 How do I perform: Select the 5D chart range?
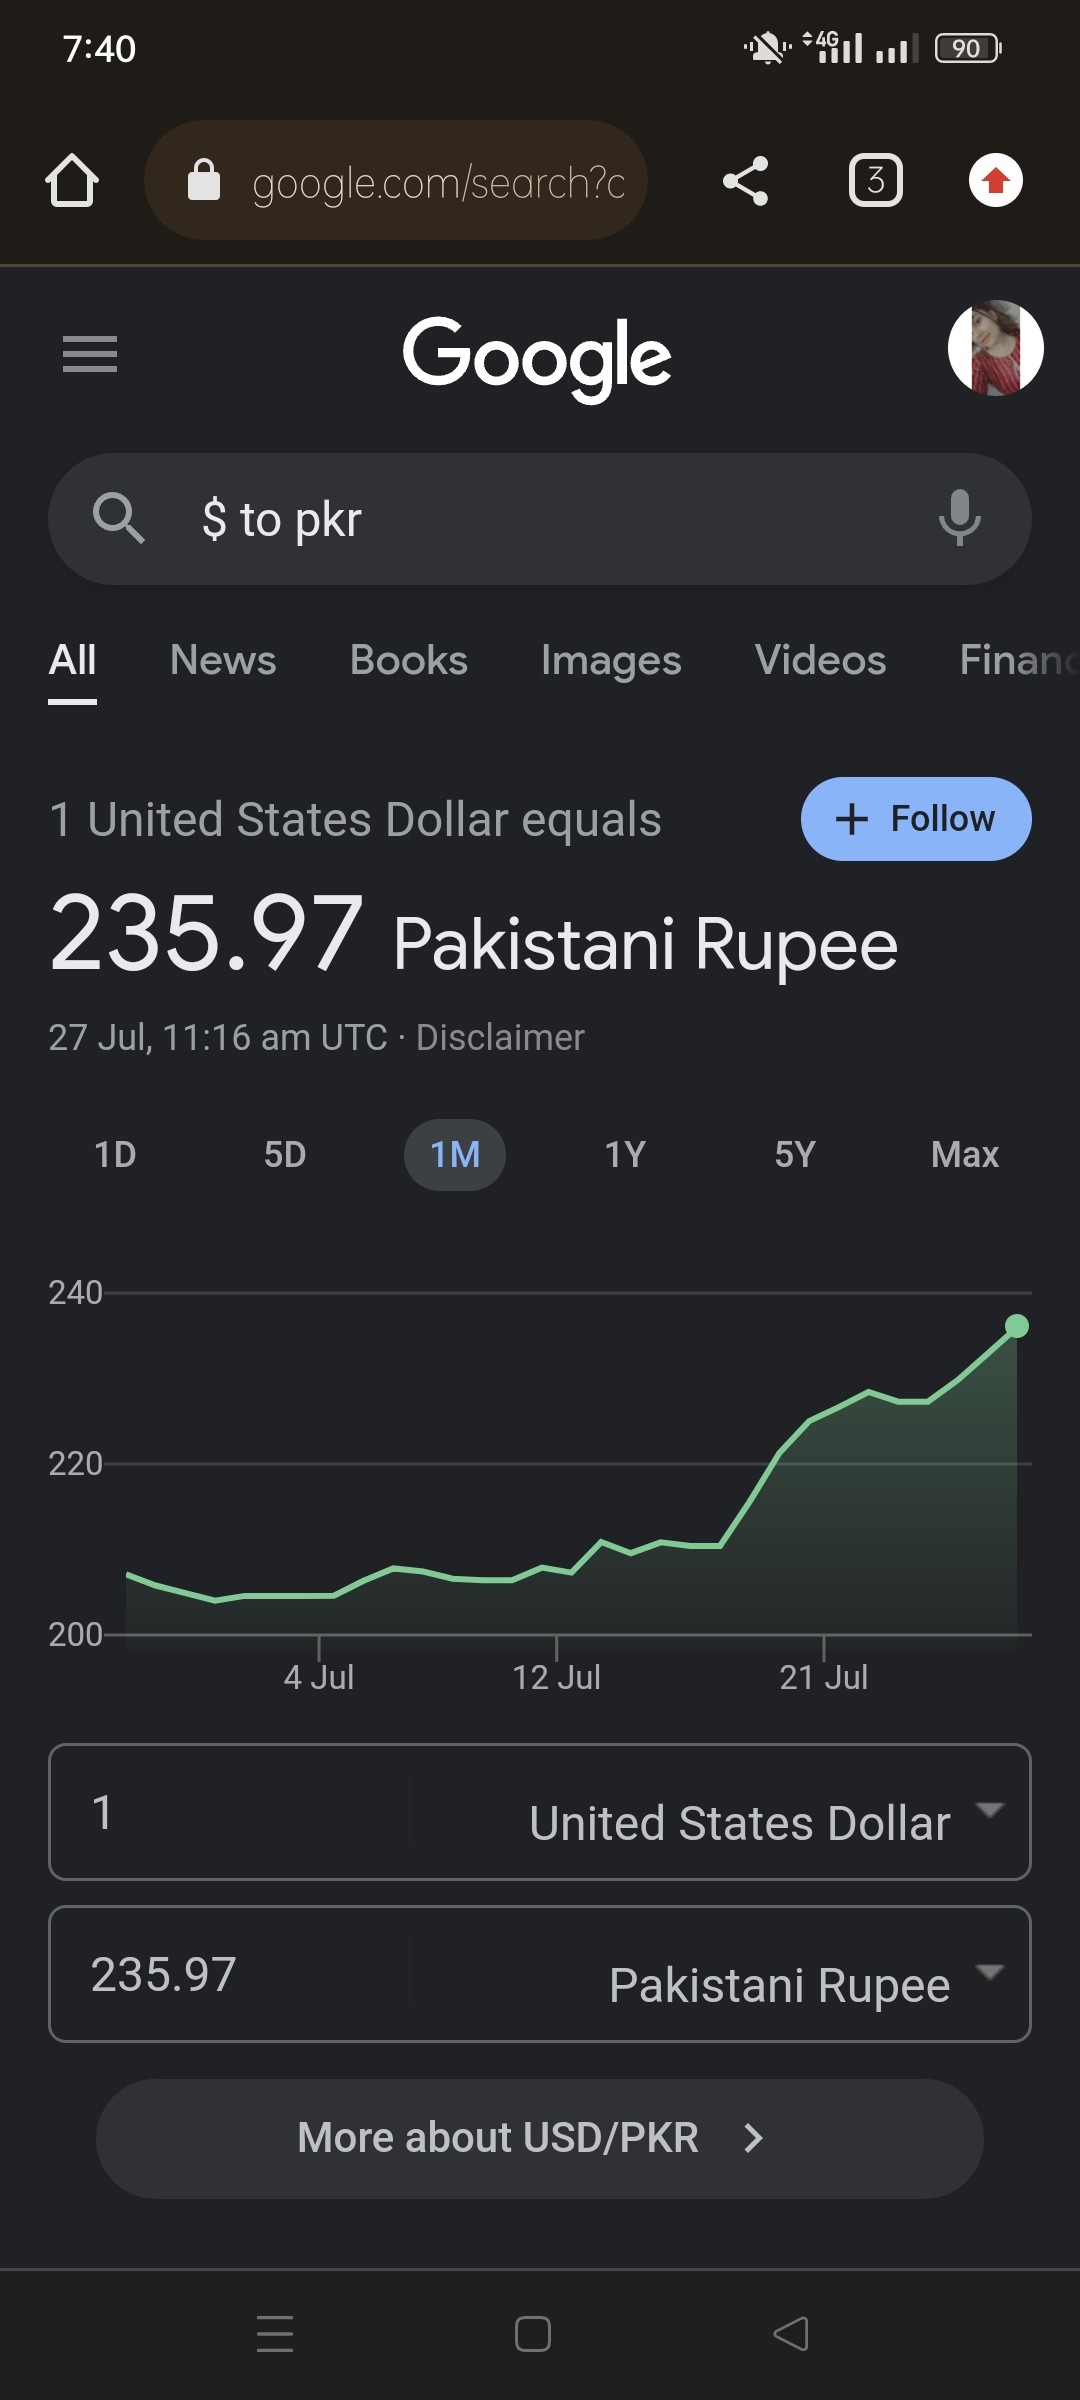pos(285,1155)
